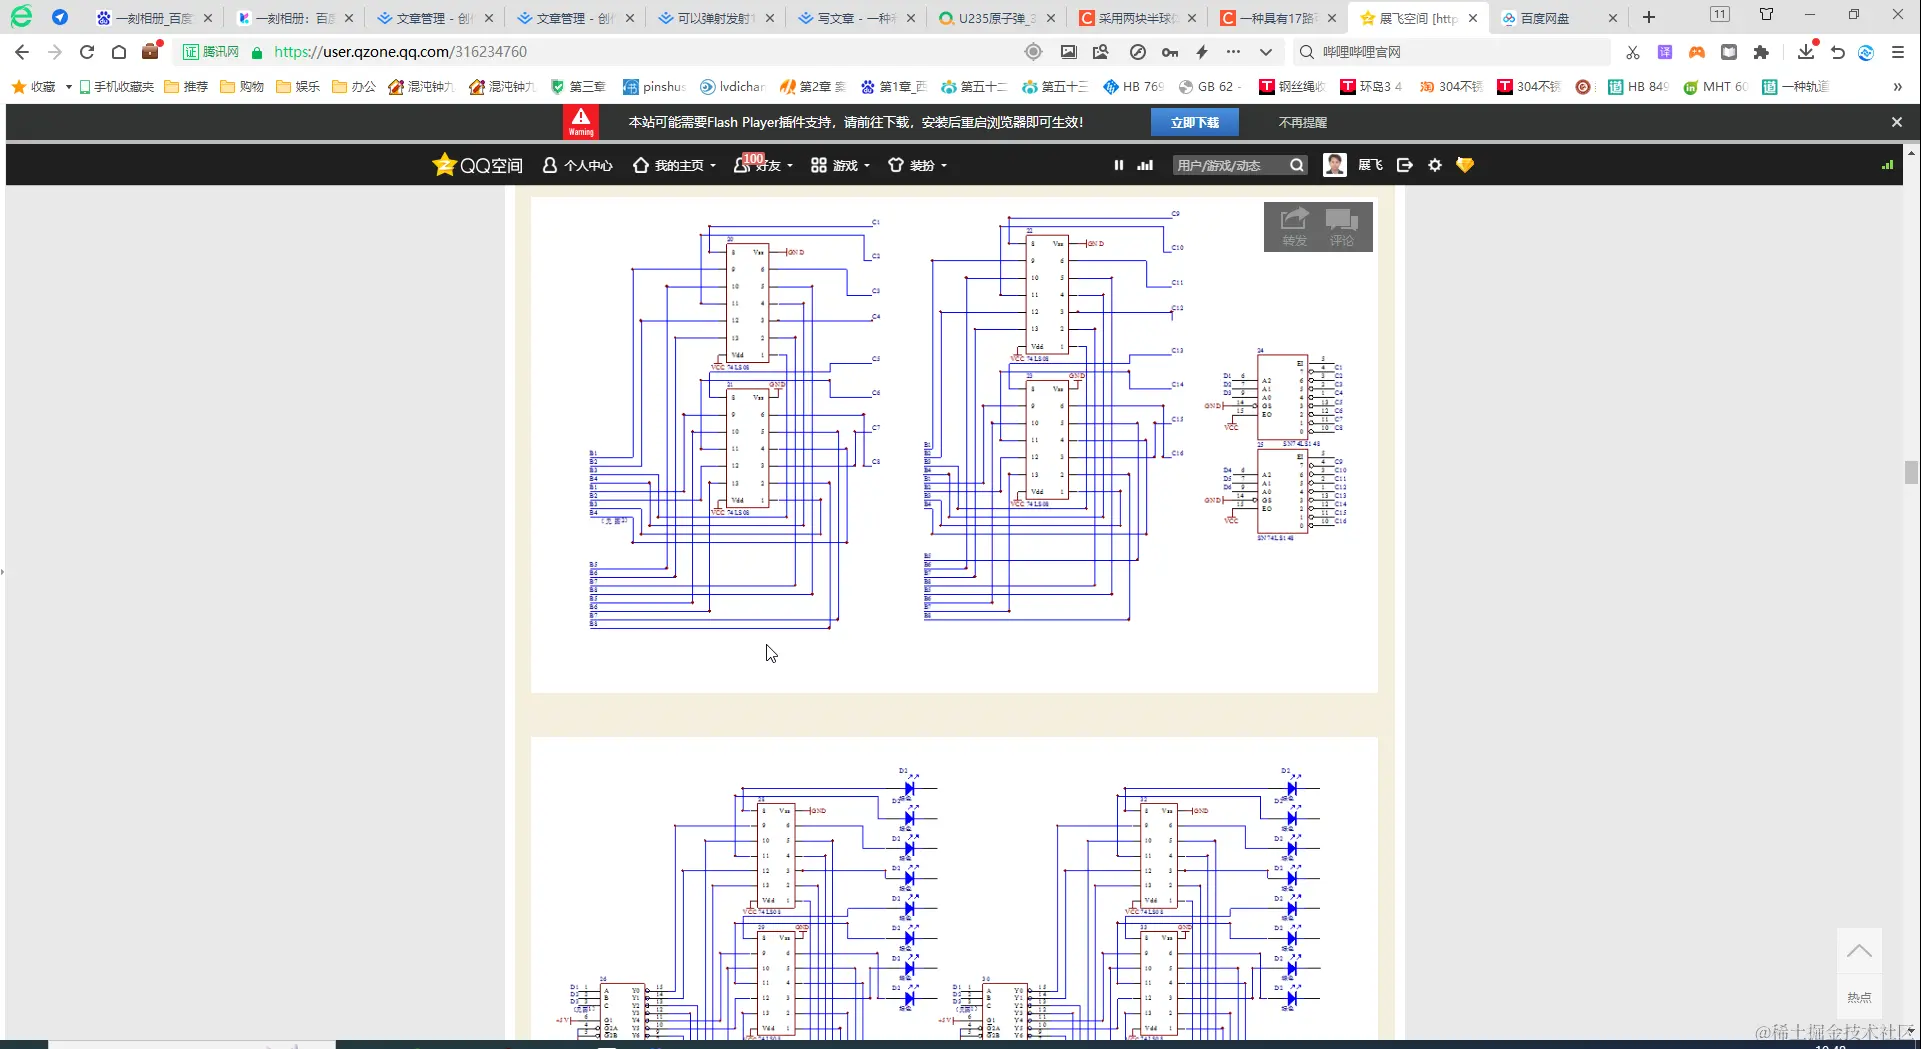Open the 办公 bookmark folder
This screenshot has width=1921, height=1049.
pos(354,87)
